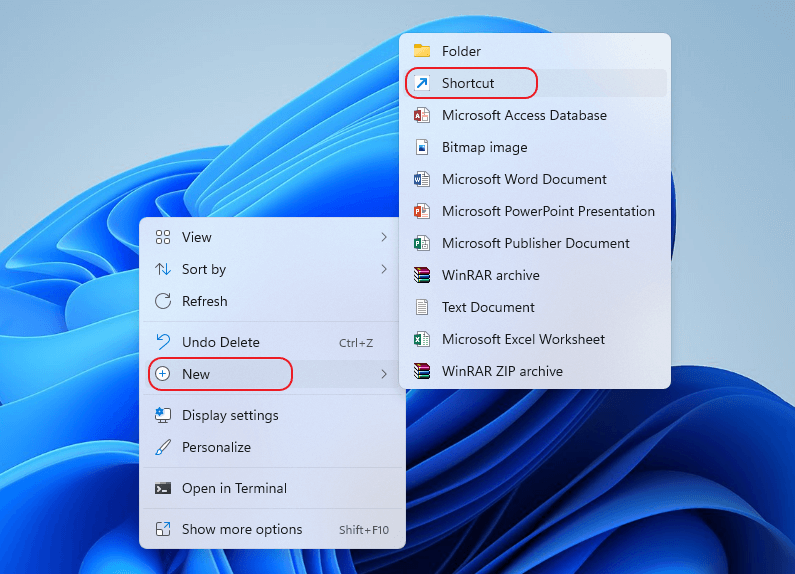Viewport: 795px width, 574px height.
Task: Create a new Text Document
Action: pos(535,307)
